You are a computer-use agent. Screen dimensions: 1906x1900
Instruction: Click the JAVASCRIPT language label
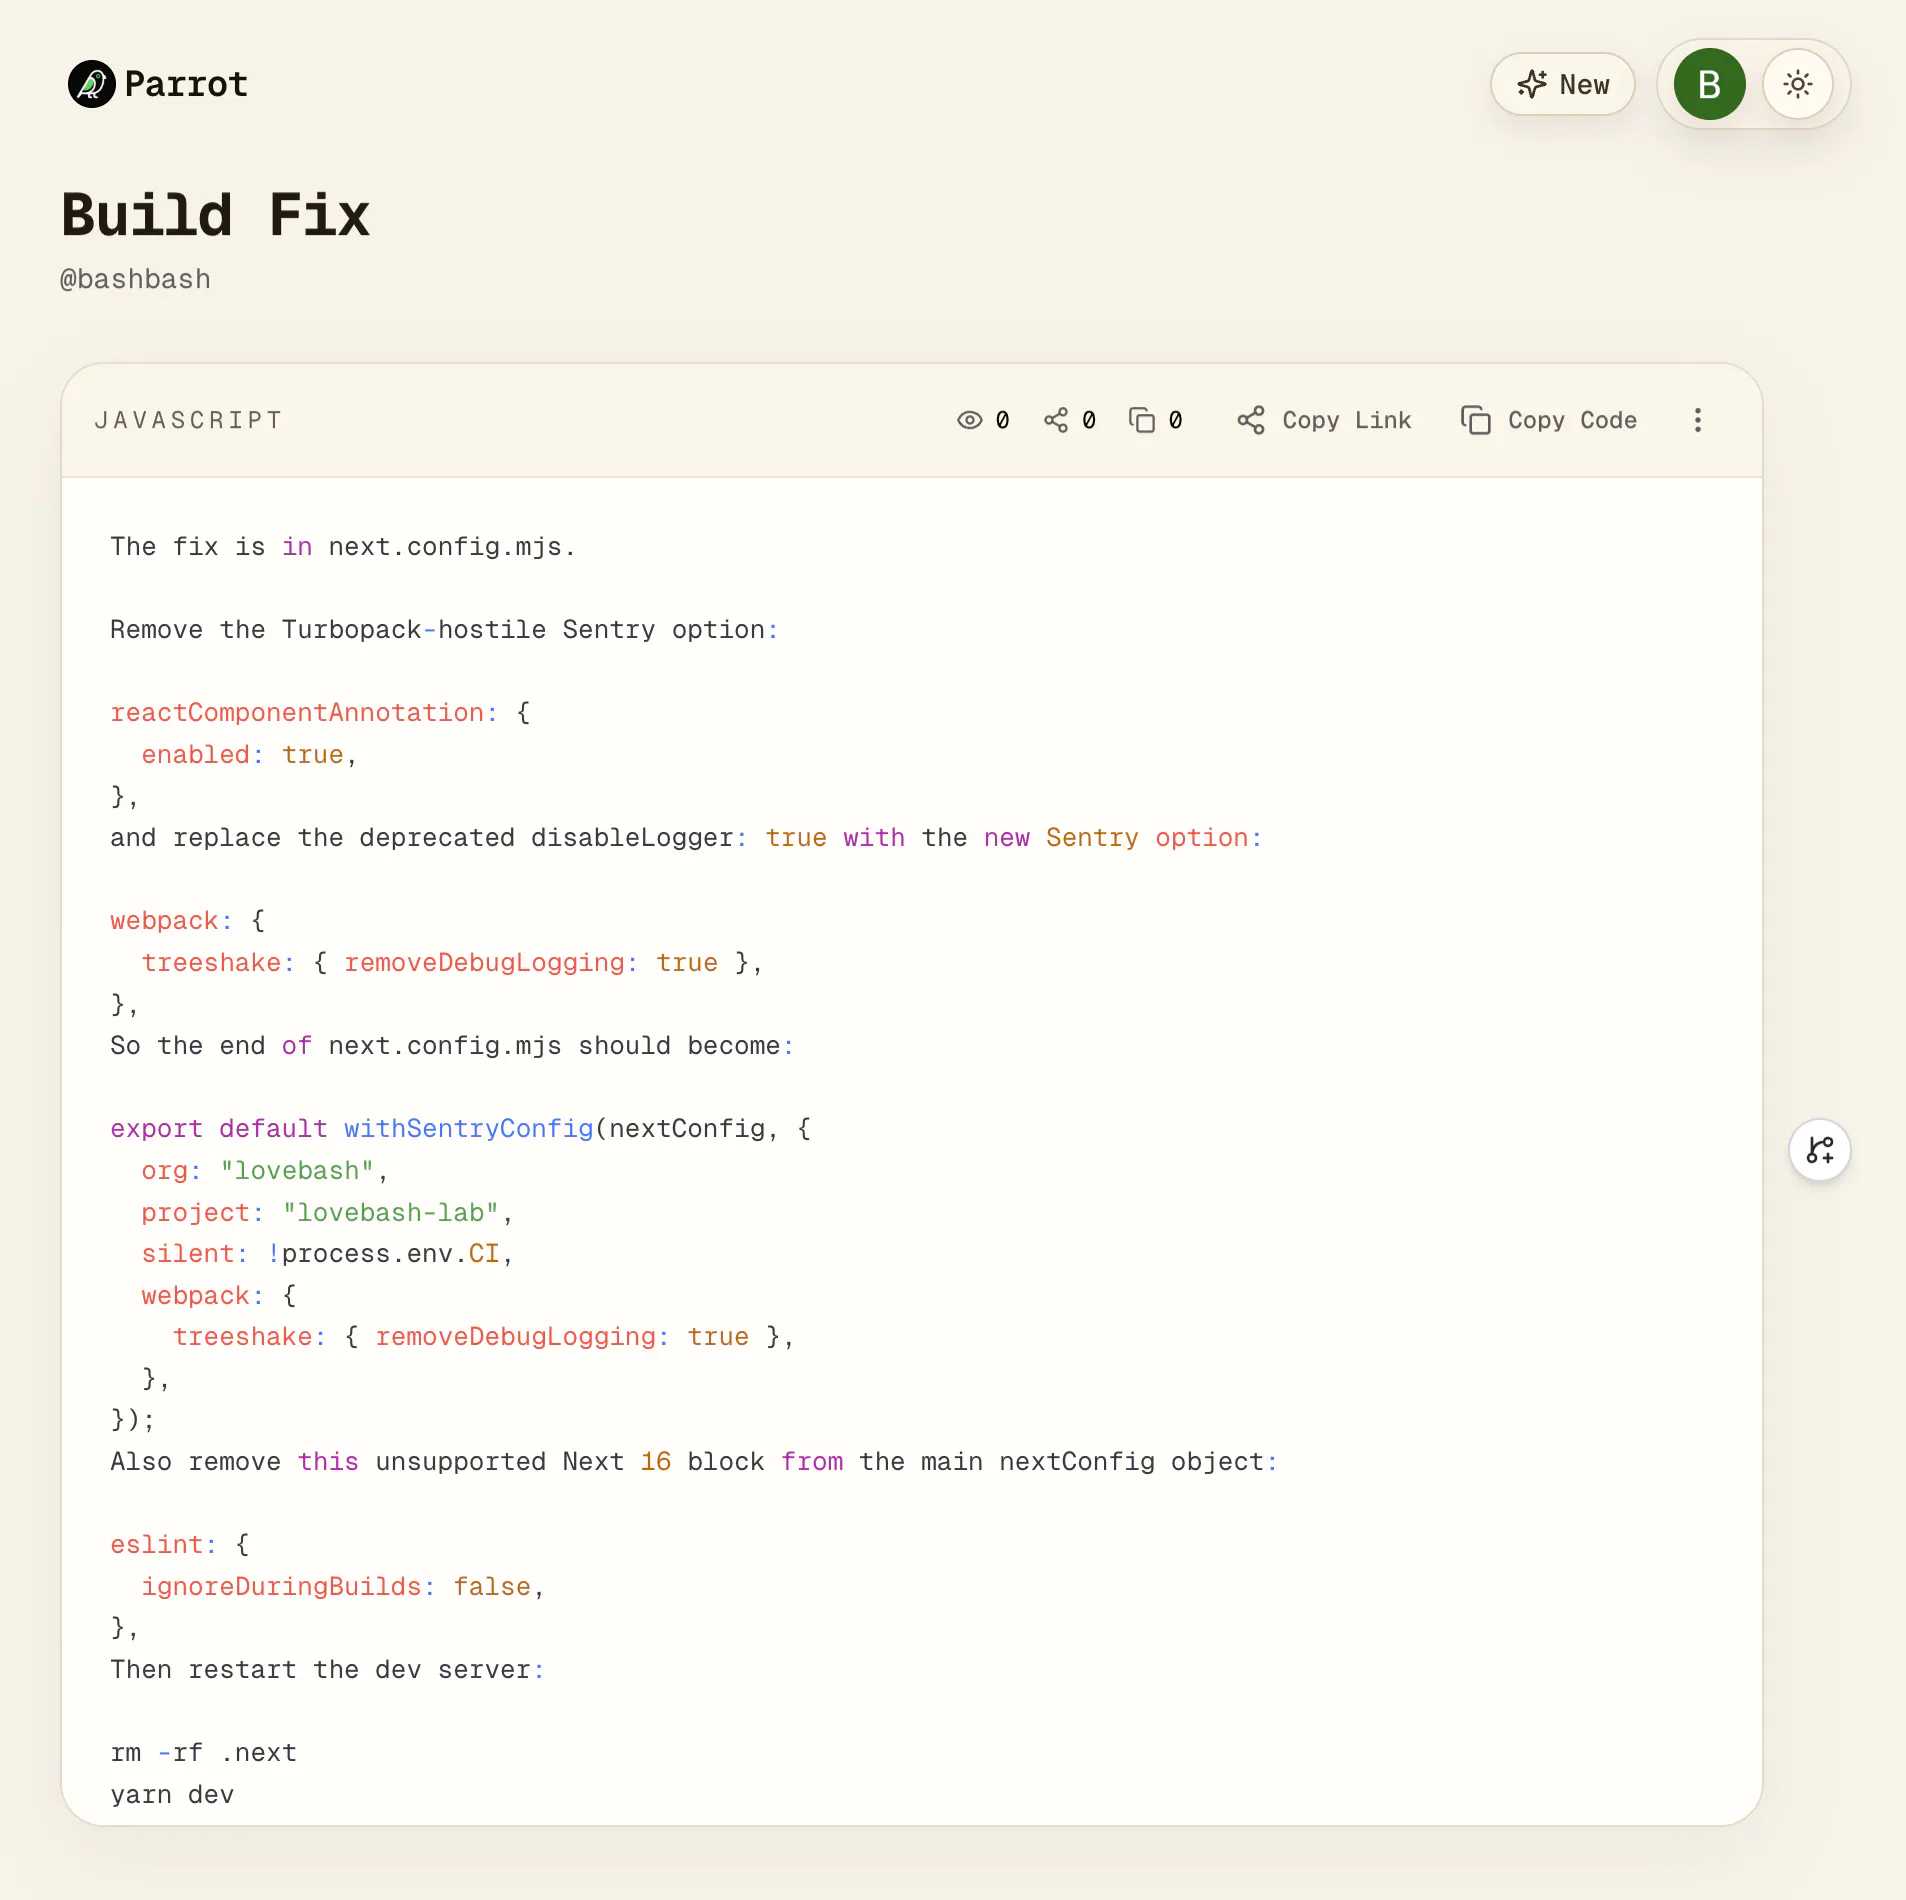point(189,420)
